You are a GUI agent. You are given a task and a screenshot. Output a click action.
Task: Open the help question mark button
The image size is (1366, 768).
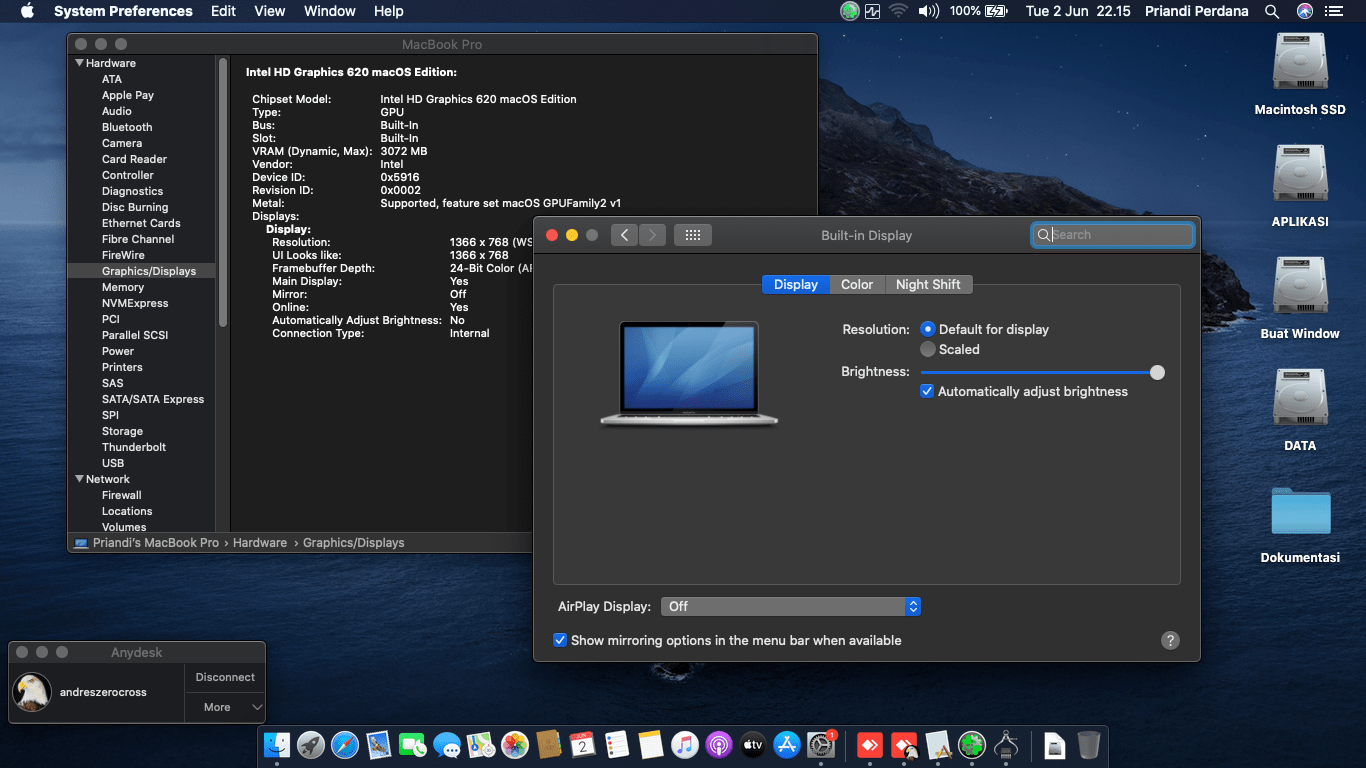[1171, 641]
